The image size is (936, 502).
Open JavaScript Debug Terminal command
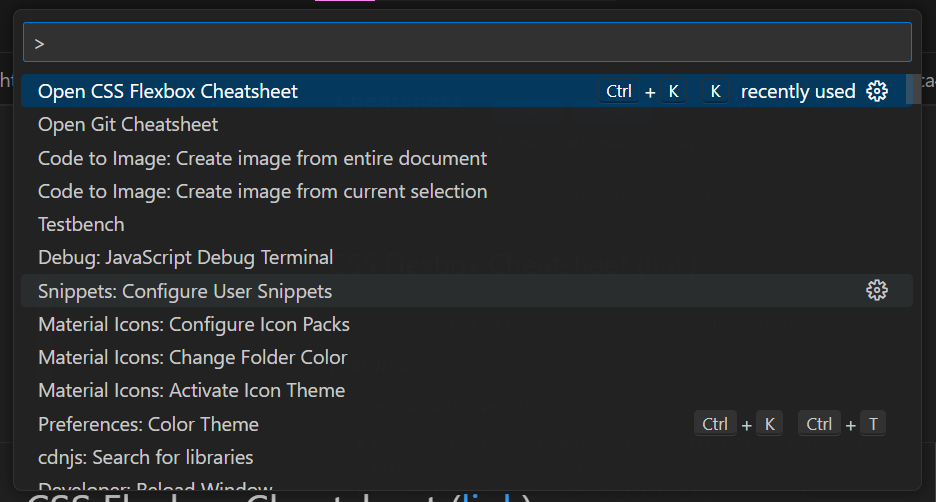185,258
